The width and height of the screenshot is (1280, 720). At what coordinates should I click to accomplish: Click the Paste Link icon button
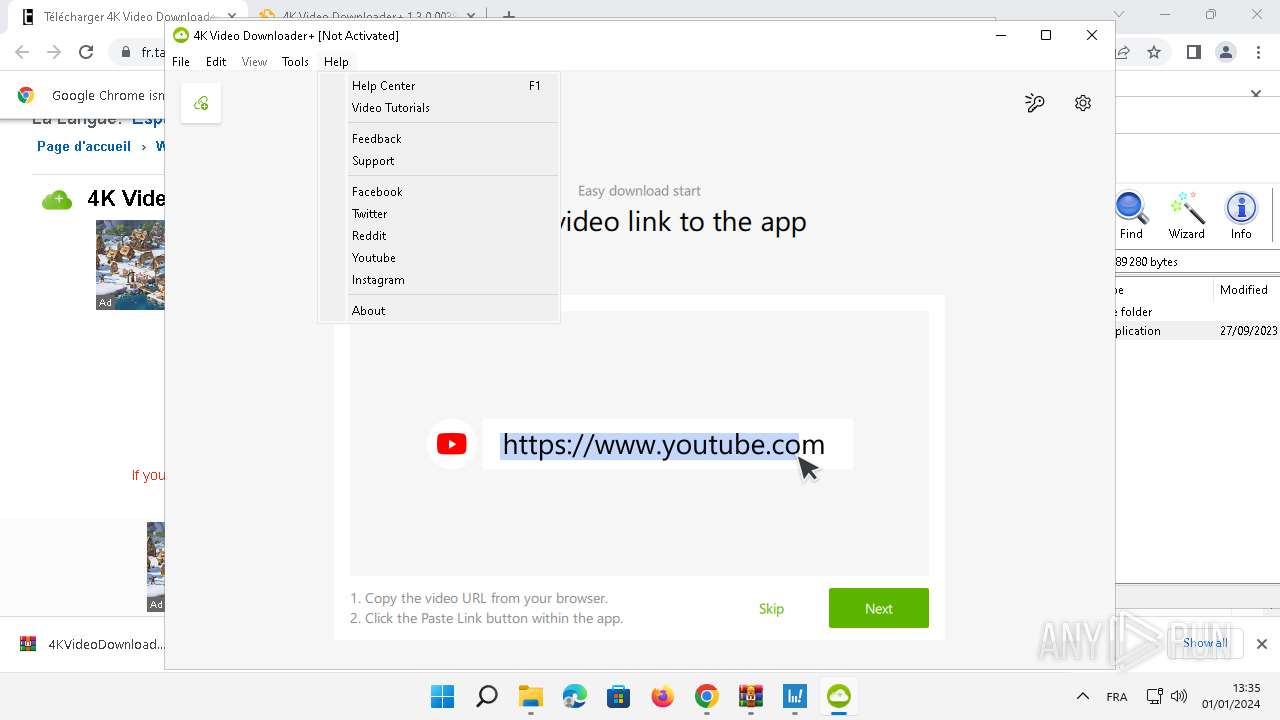coord(201,103)
